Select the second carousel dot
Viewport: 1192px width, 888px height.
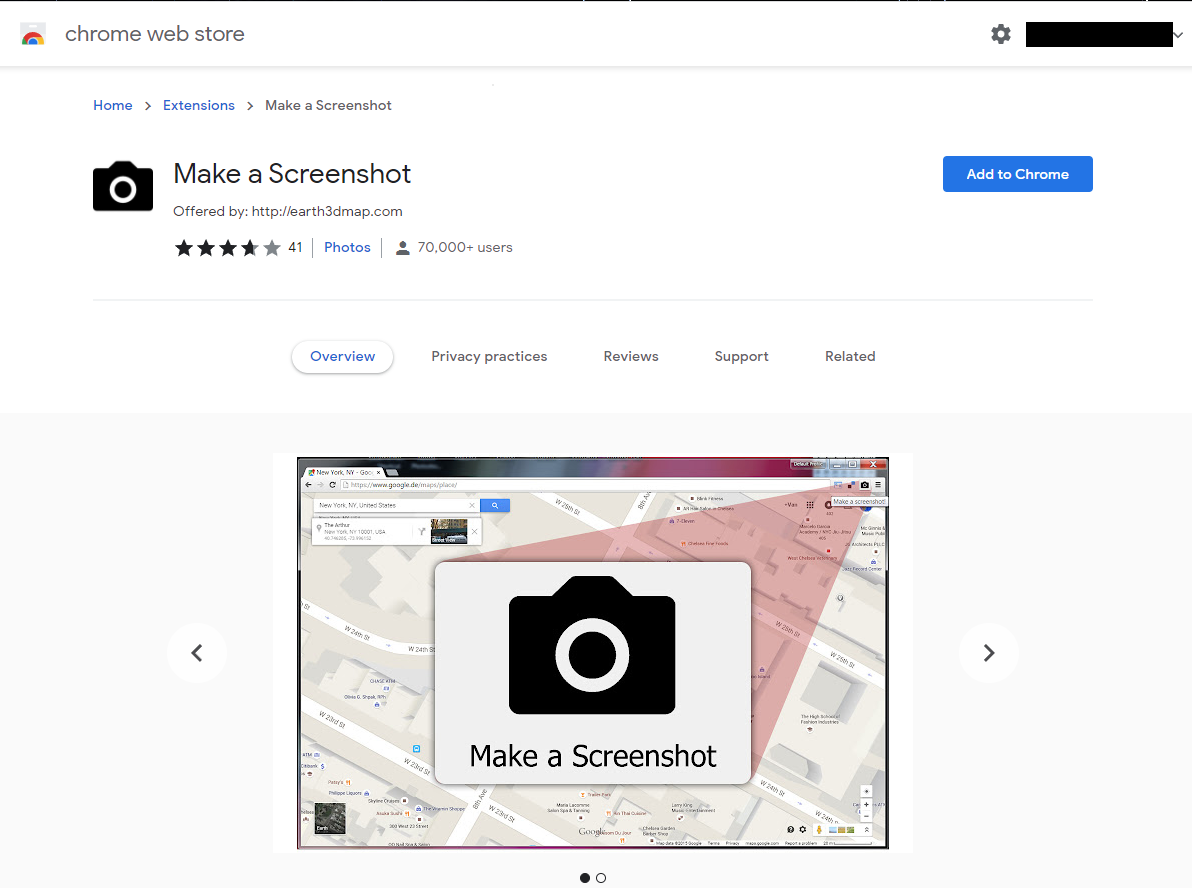coord(601,878)
